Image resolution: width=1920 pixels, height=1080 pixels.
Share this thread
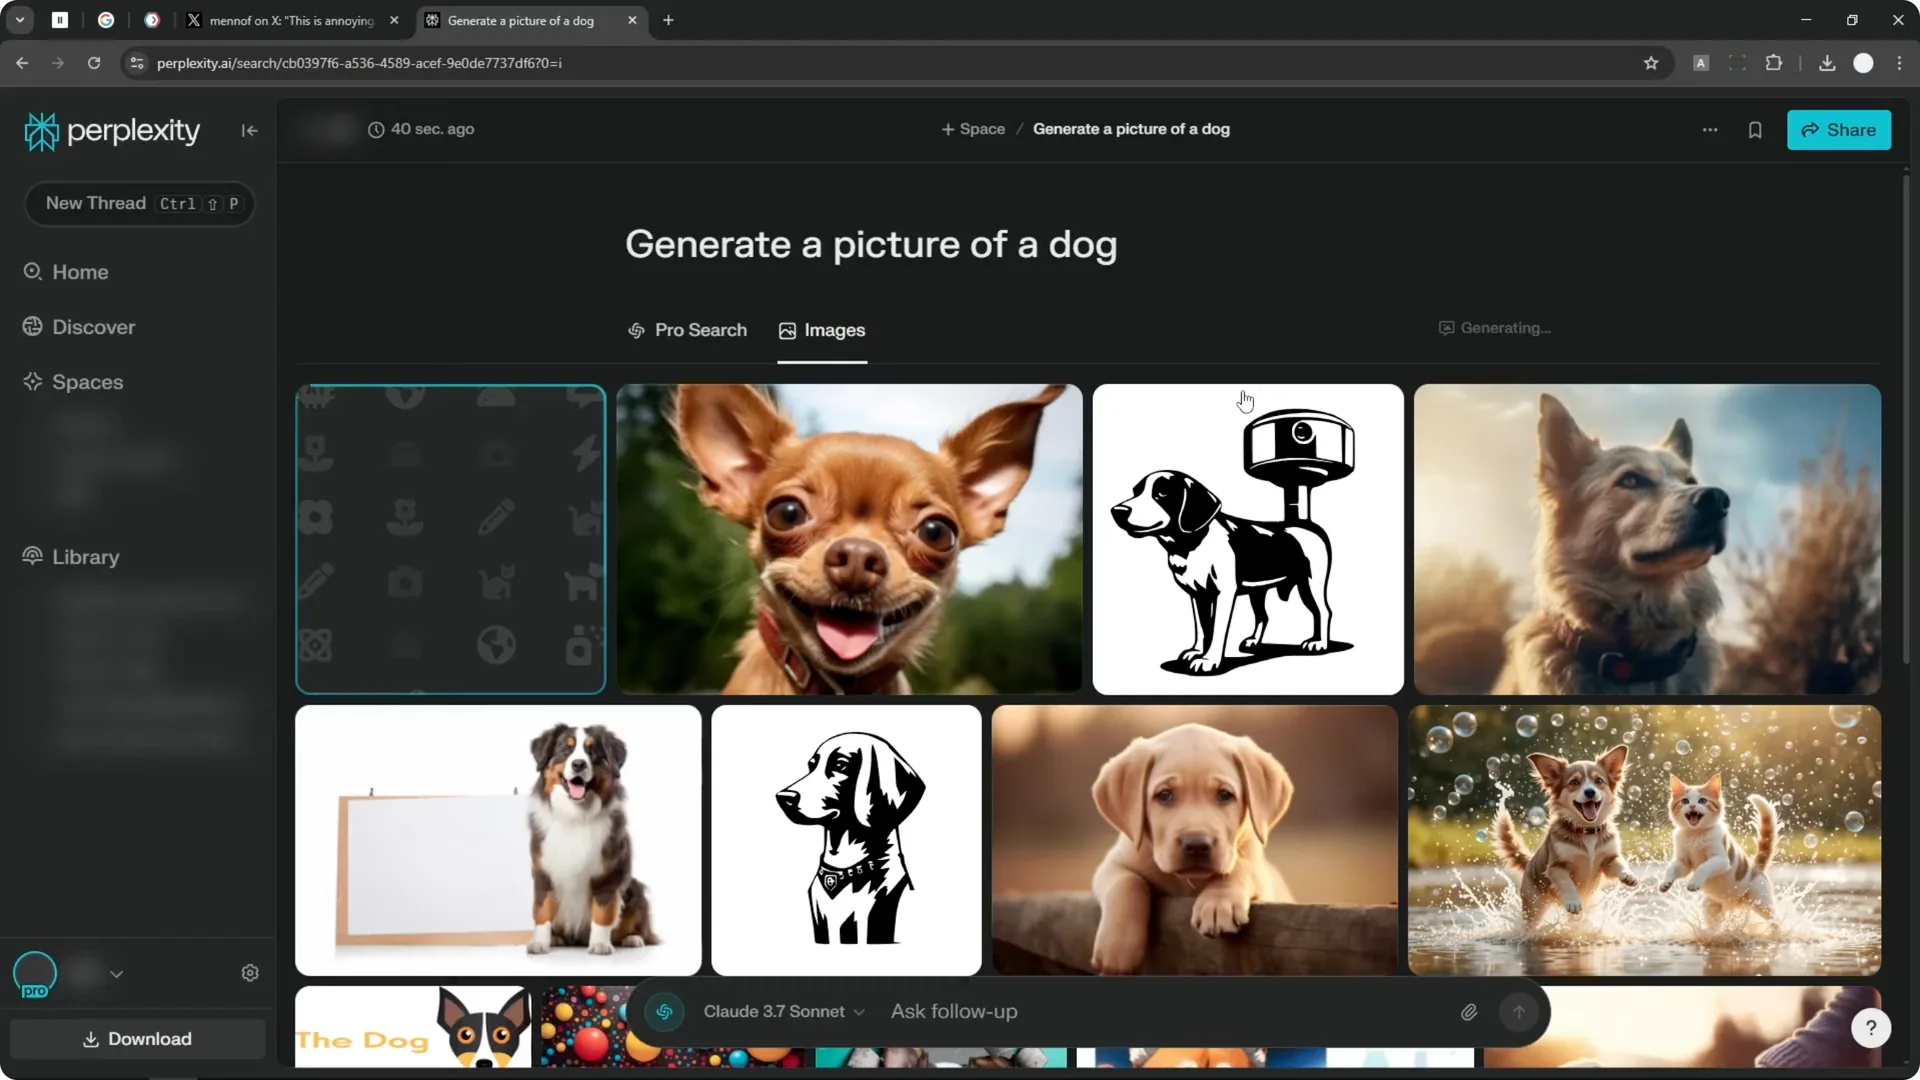[x=1839, y=130]
